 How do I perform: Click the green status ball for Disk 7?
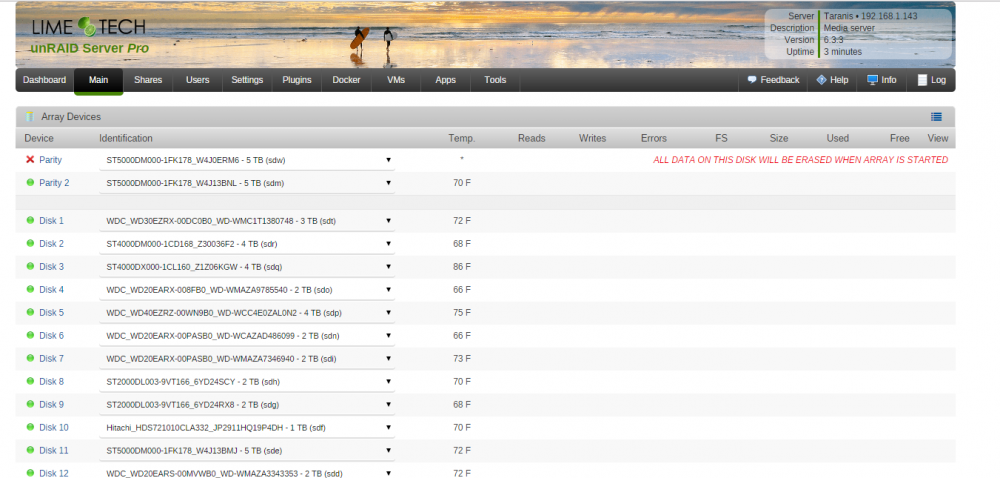[x=30, y=358]
